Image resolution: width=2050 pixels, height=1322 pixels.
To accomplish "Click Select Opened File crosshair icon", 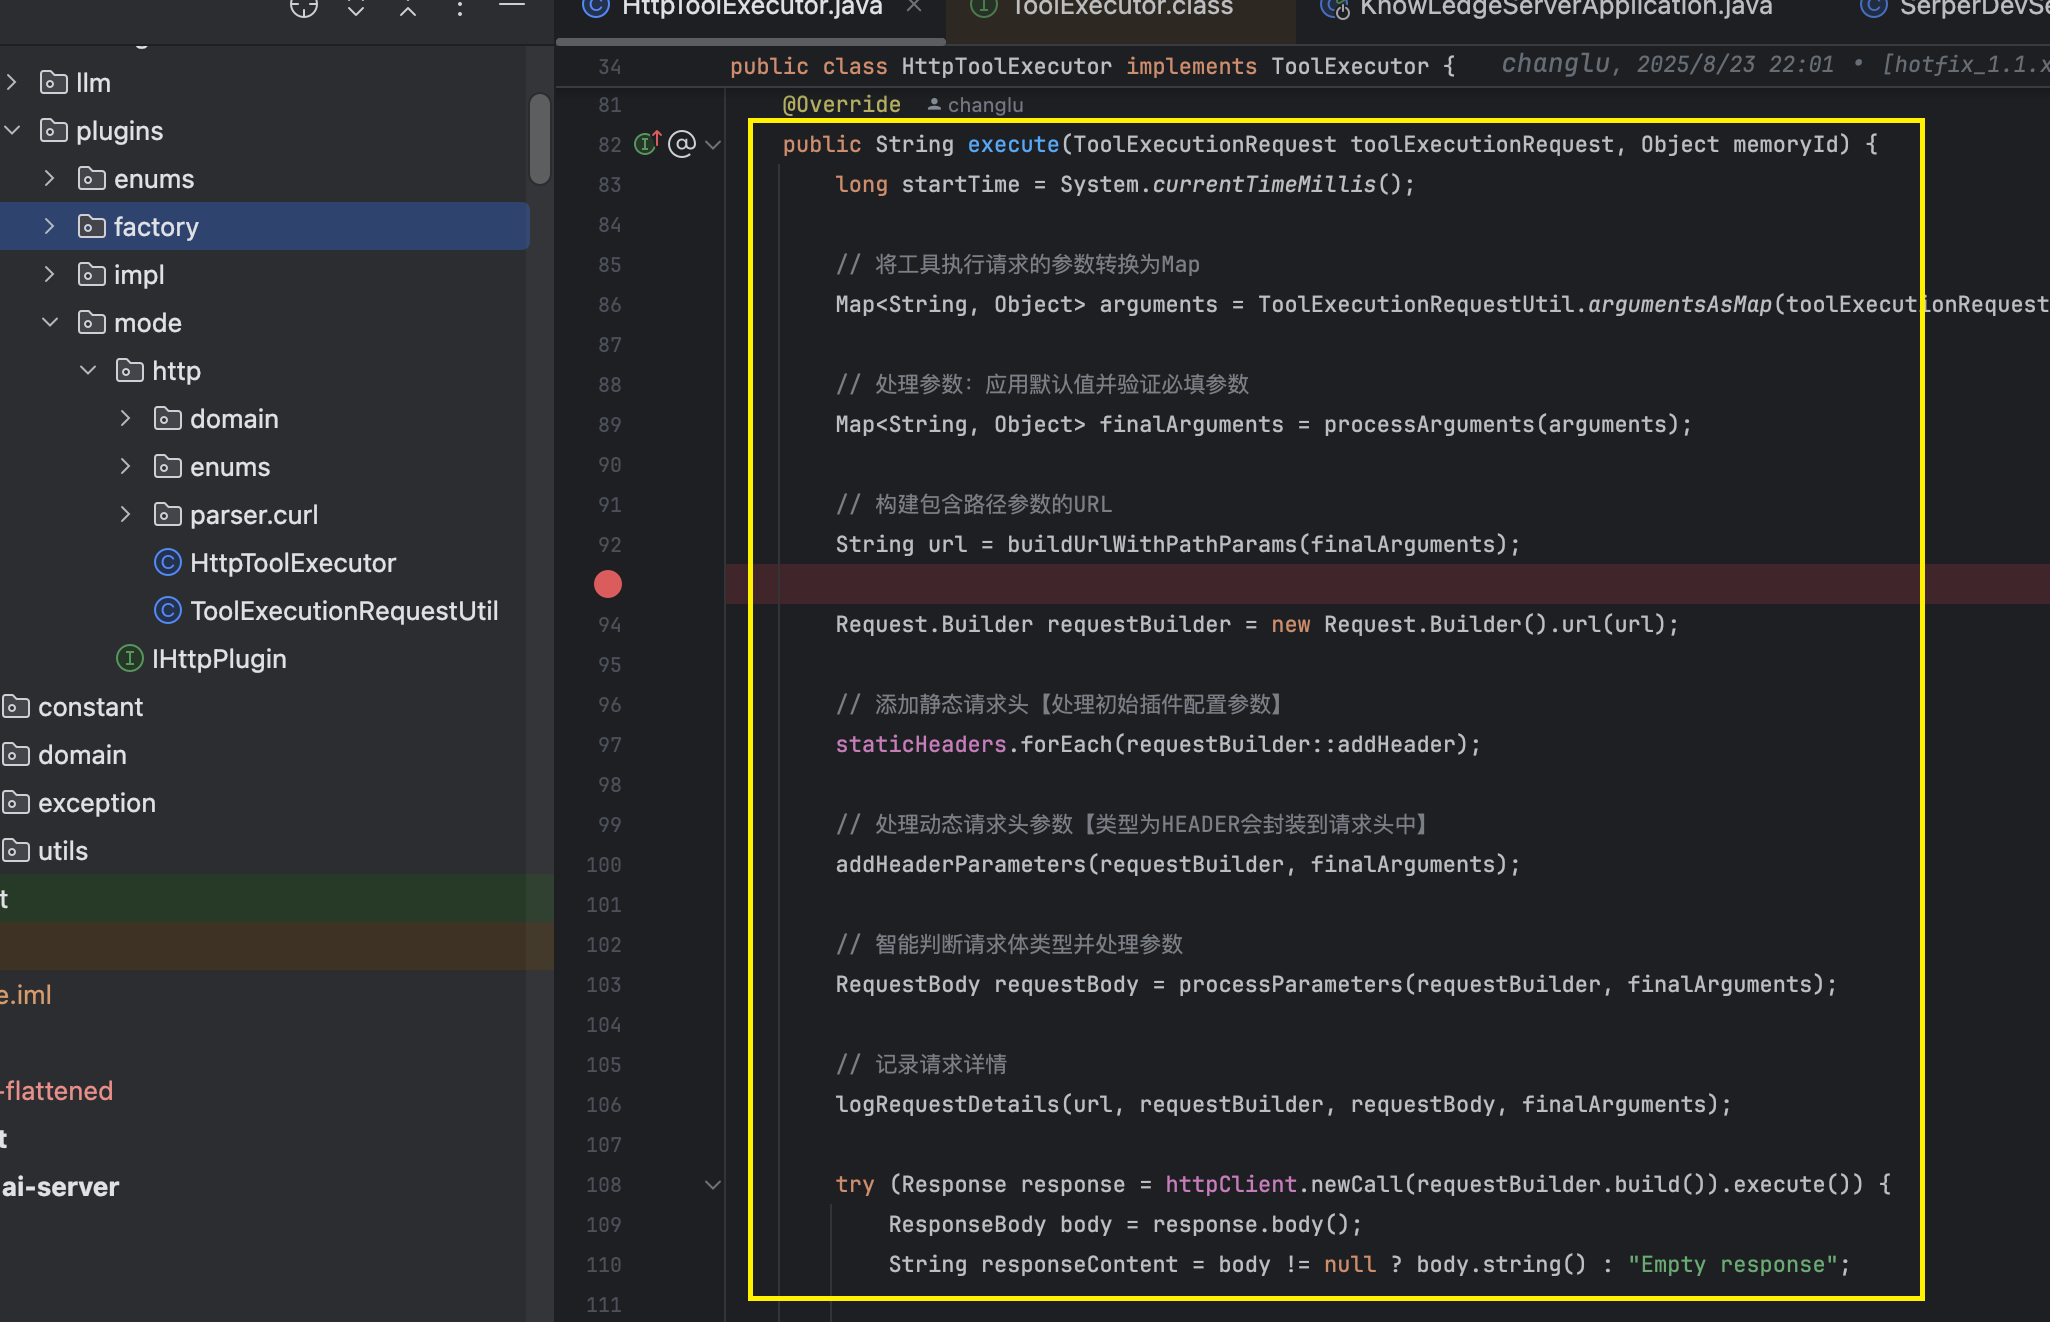I will [x=303, y=8].
